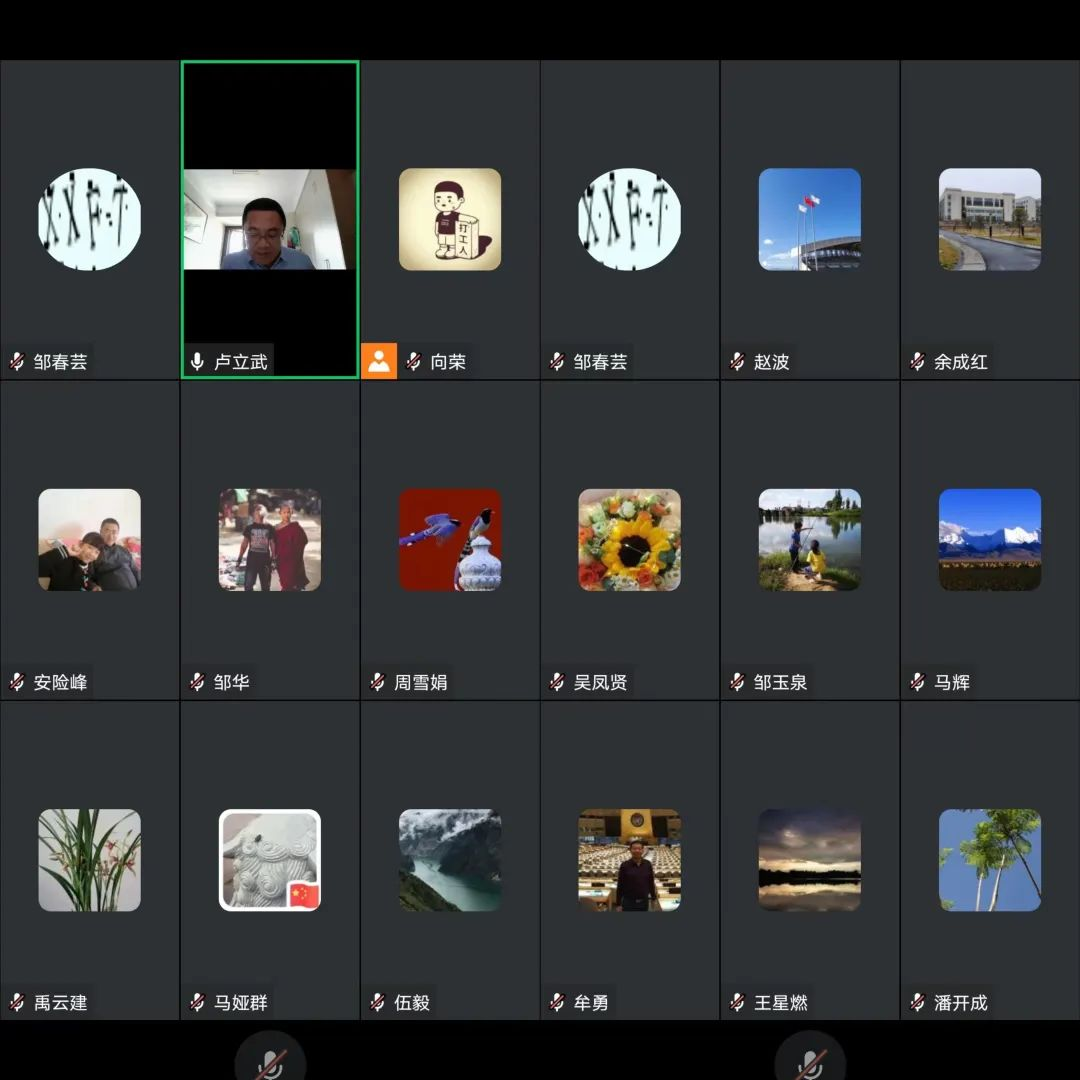The width and height of the screenshot is (1080, 1080).
Task: Open the palm tree avatar of 潘开成
Action: pyautogui.click(x=989, y=859)
